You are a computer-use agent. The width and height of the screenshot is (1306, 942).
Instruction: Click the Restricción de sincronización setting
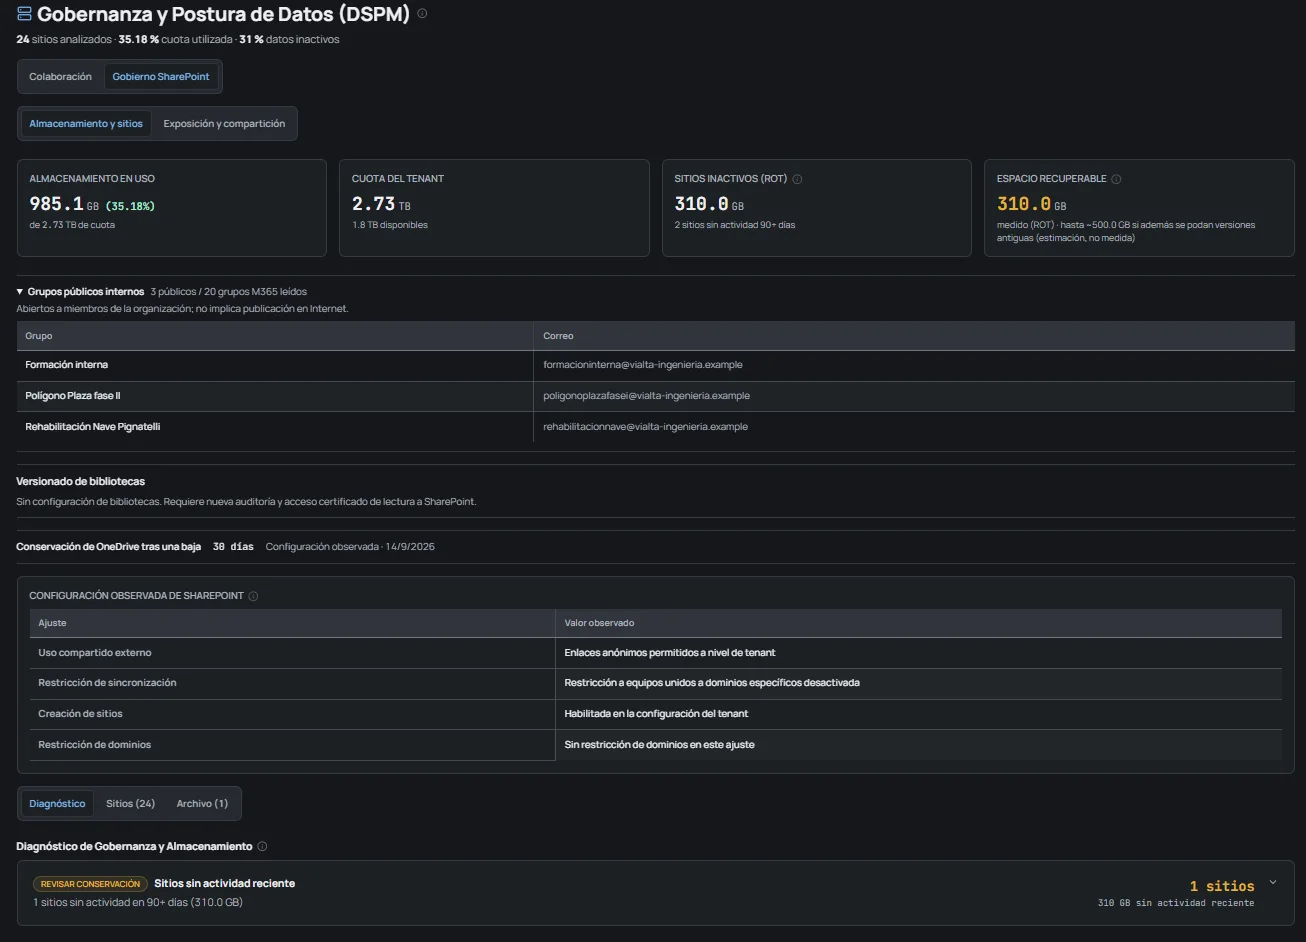[x=107, y=683]
